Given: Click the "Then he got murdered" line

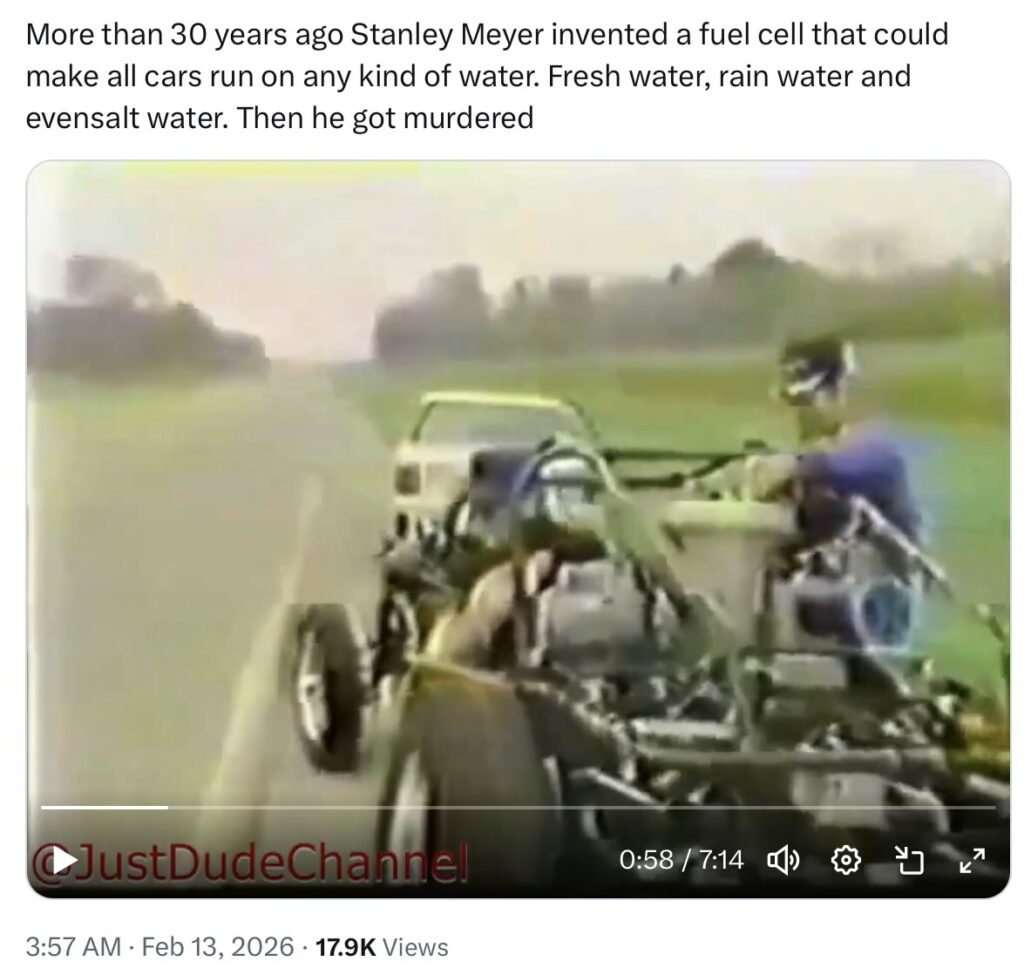Looking at the screenshot, I should click(x=385, y=118).
